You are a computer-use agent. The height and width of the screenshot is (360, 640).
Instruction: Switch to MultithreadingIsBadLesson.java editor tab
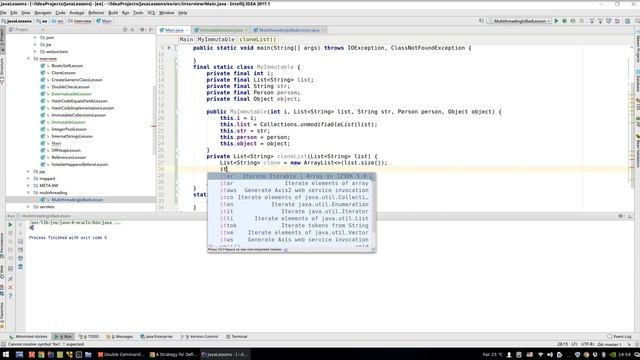coord(289,30)
